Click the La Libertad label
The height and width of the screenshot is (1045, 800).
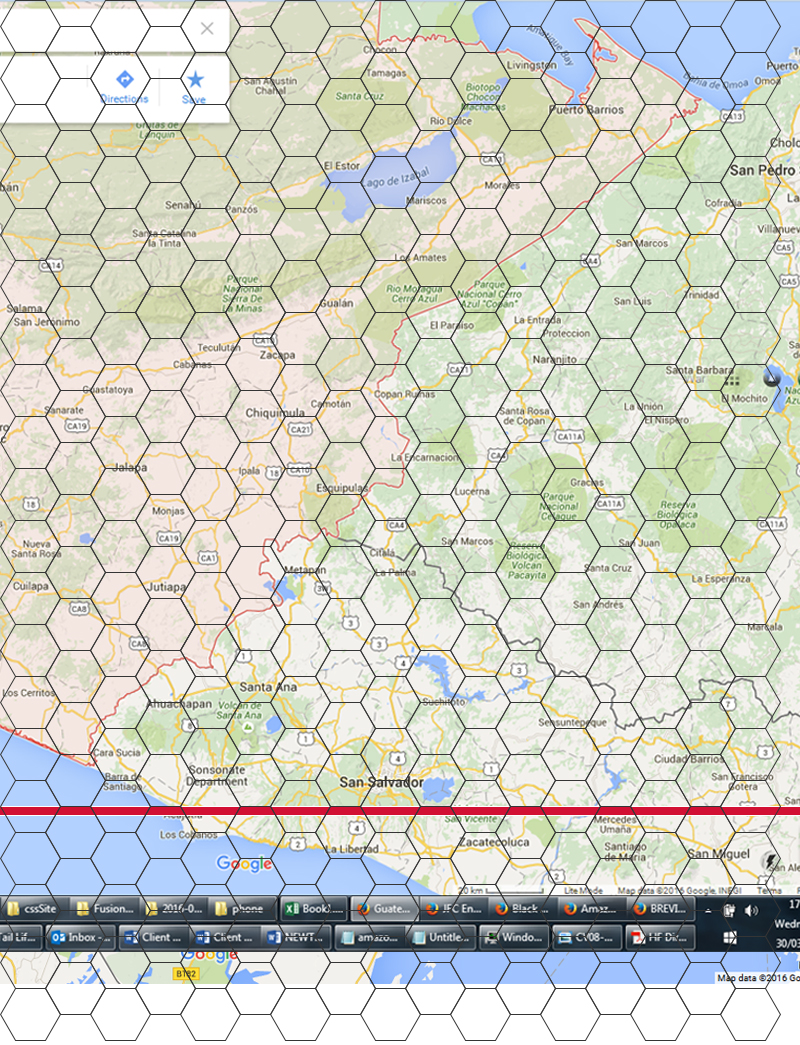tap(351, 849)
